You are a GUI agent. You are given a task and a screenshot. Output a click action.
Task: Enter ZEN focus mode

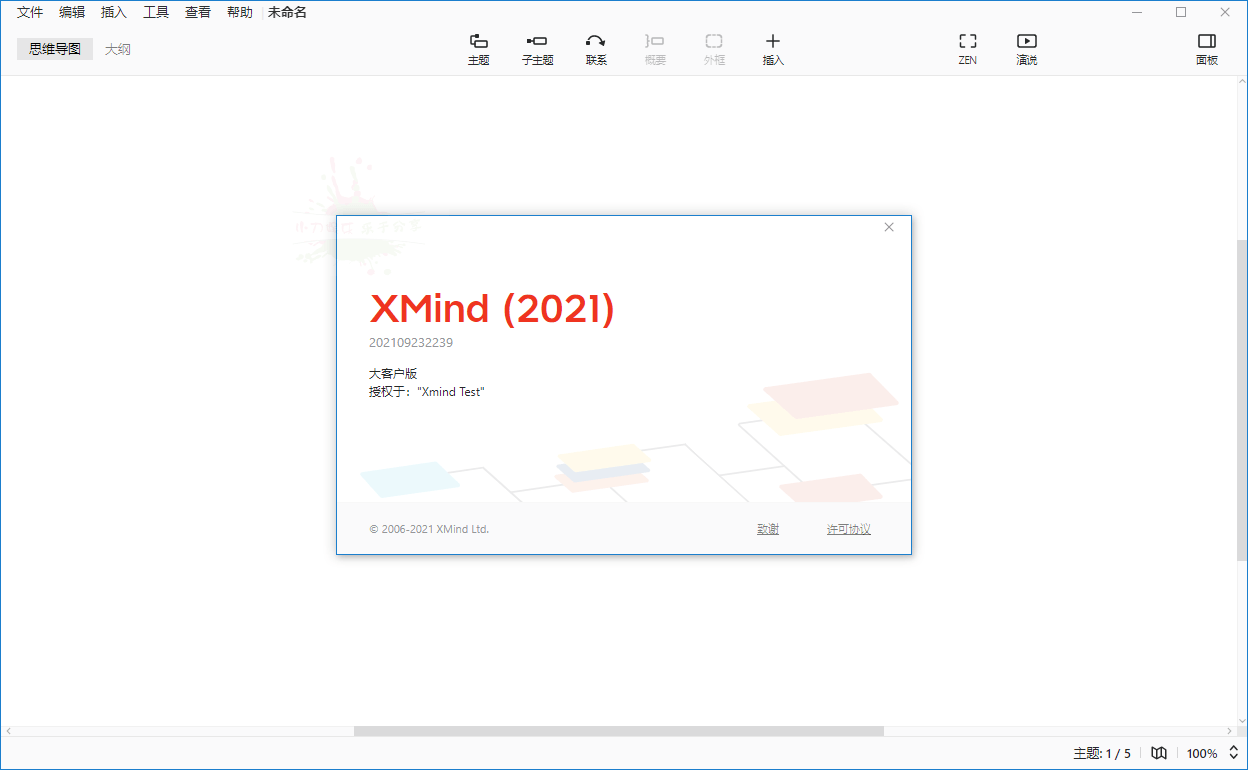coord(967,48)
